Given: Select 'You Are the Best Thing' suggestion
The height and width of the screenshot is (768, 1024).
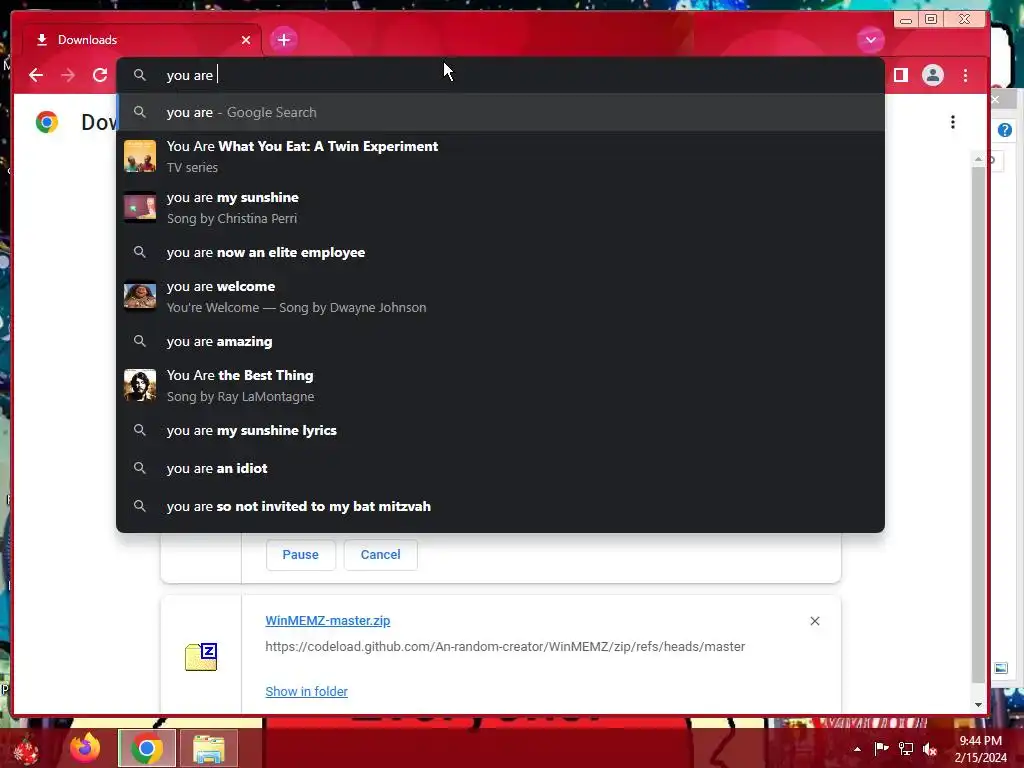Looking at the screenshot, I should coord(500,385).
